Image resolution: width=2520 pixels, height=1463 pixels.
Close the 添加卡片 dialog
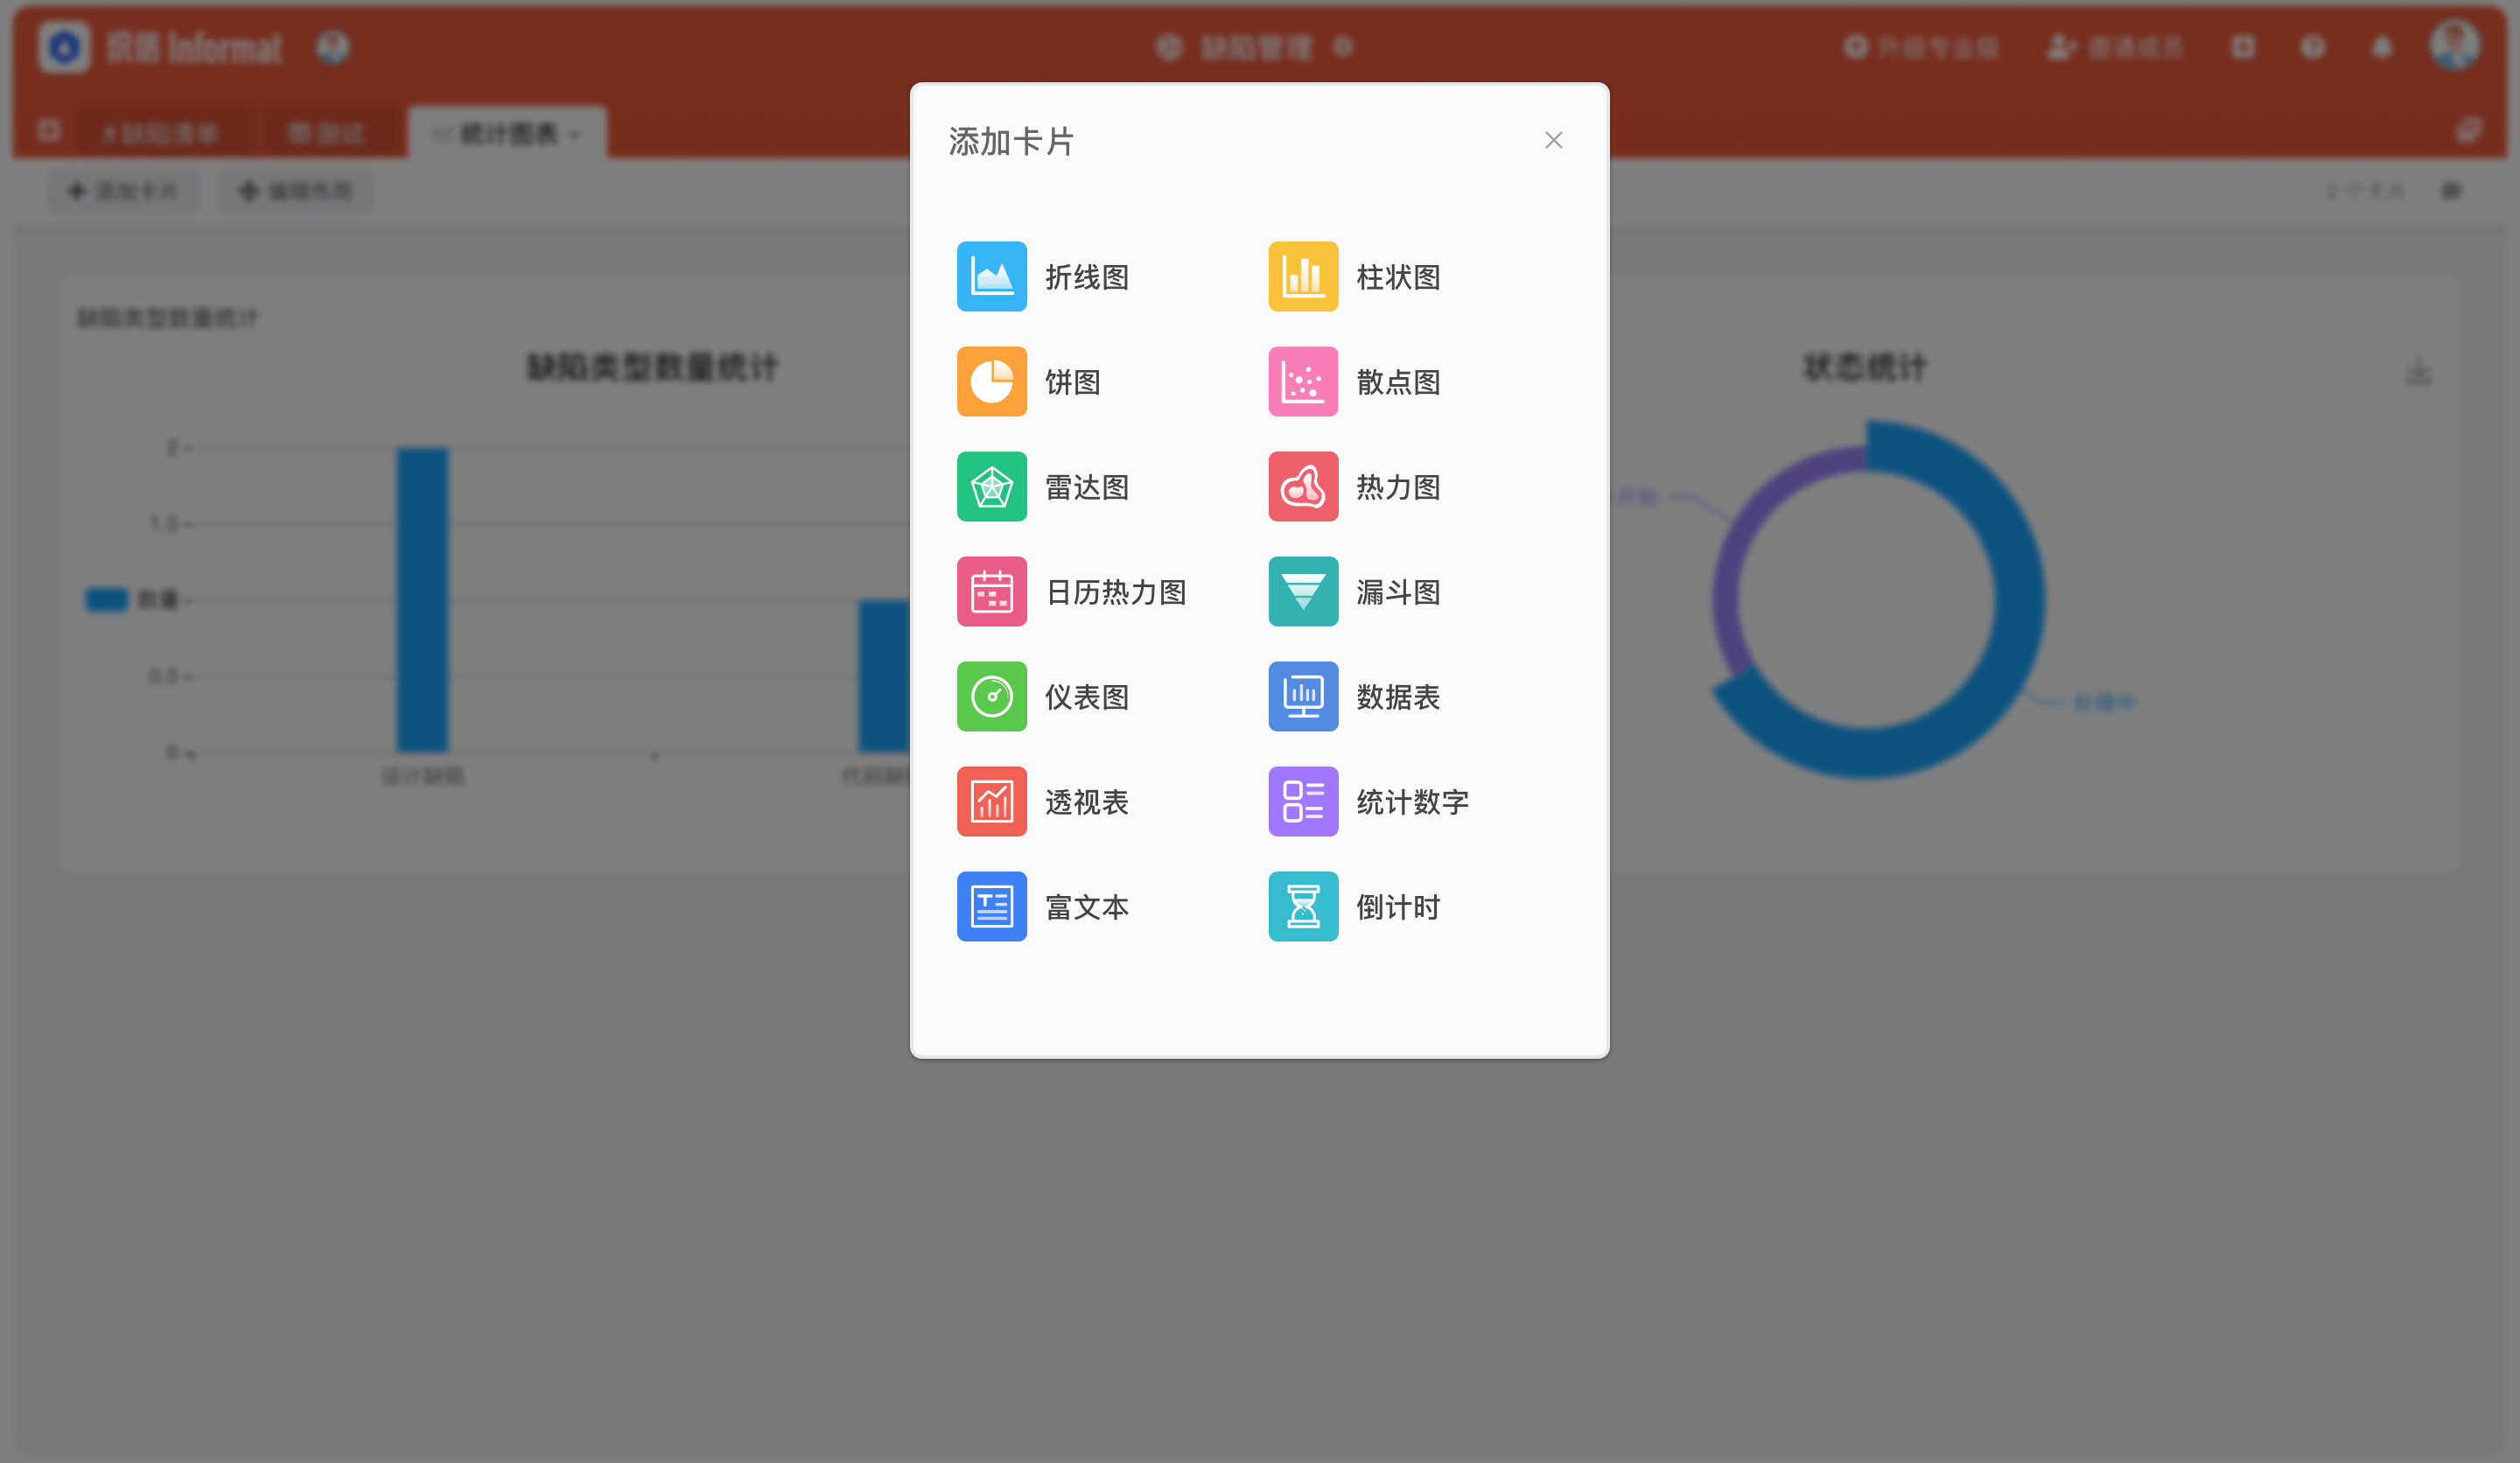tap(1553, 140)
